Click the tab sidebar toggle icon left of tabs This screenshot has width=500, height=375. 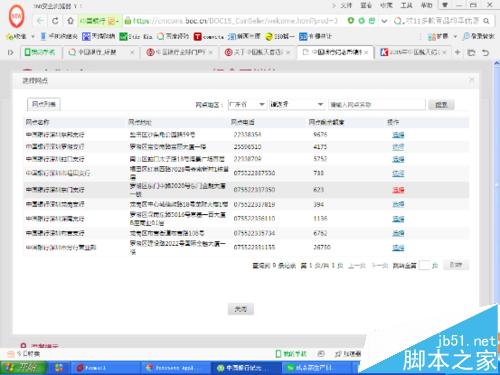point(11,52)
